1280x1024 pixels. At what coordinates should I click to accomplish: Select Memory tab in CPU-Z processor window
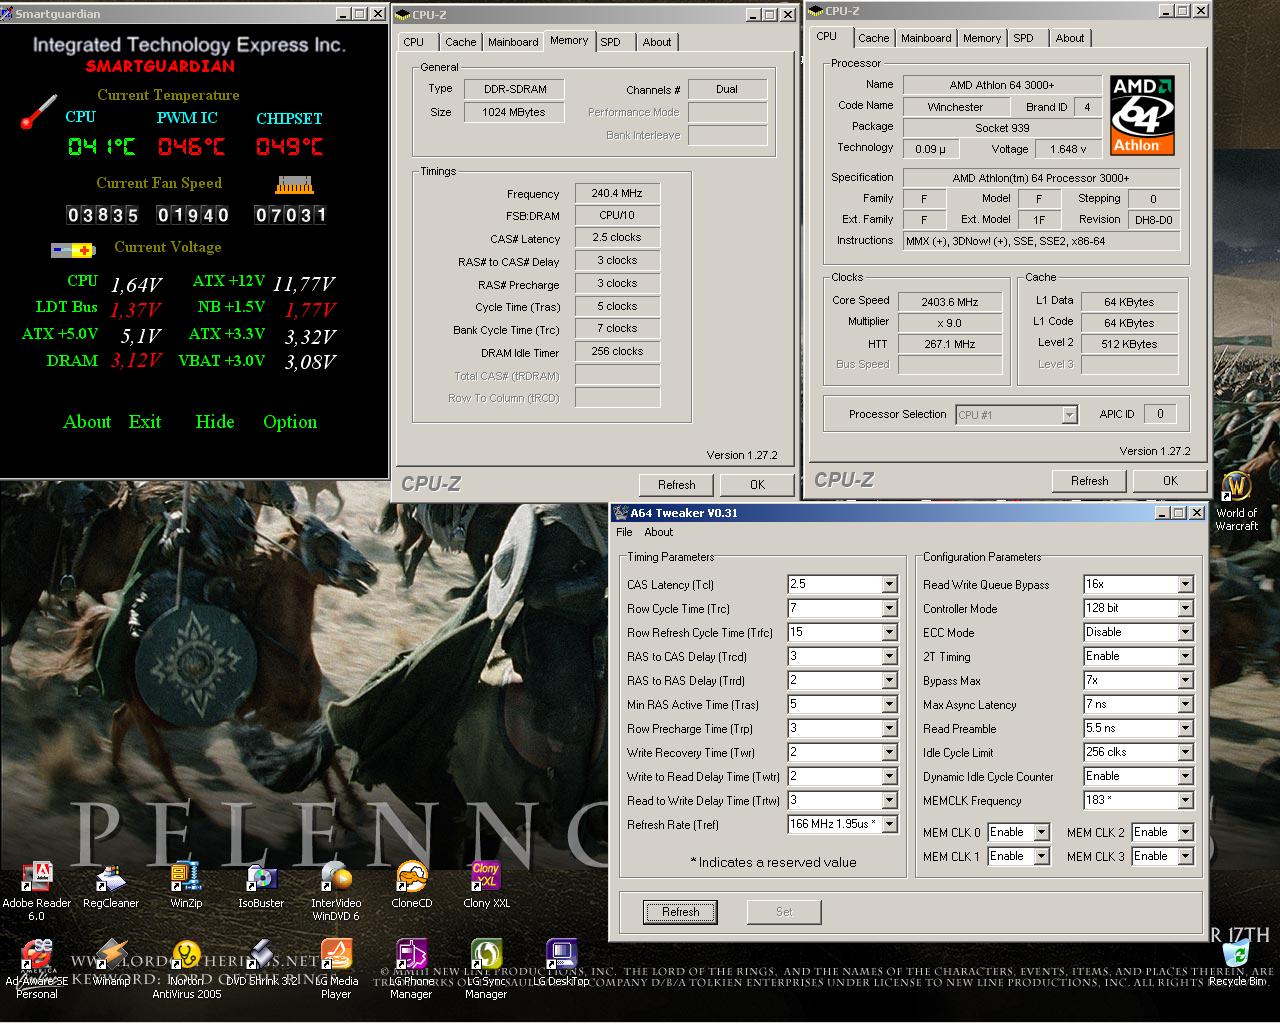[982, 38]
